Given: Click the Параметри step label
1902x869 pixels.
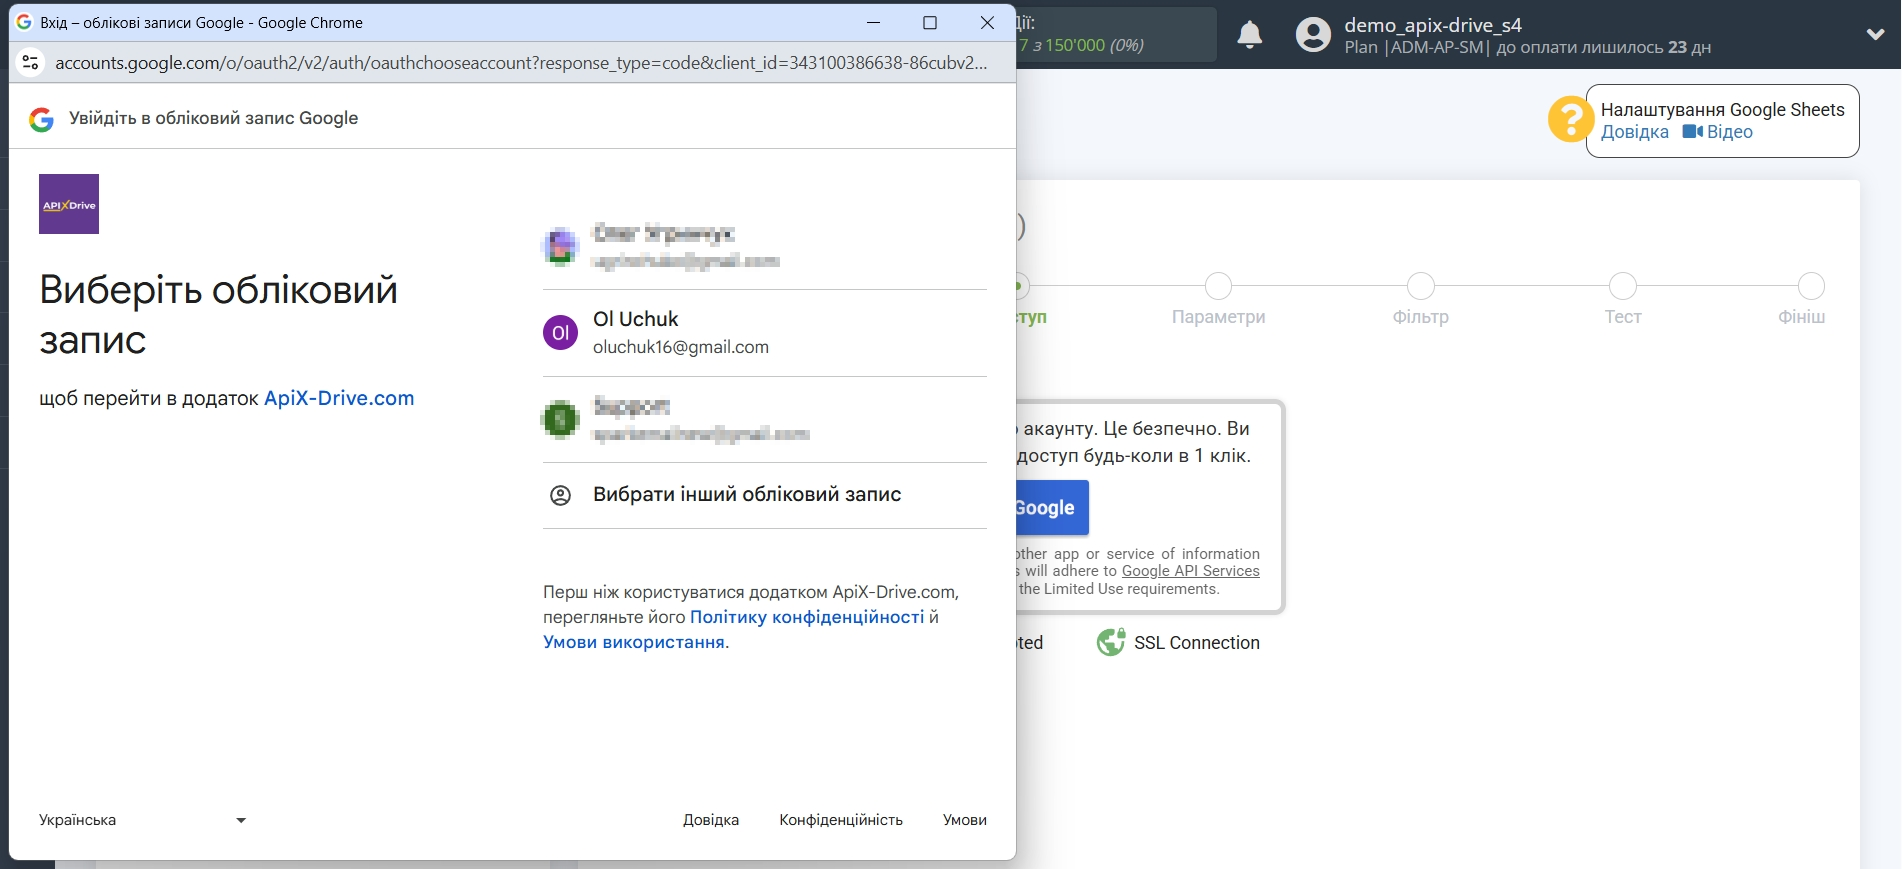Looking at the screenshot, I should pos(1218,317).
